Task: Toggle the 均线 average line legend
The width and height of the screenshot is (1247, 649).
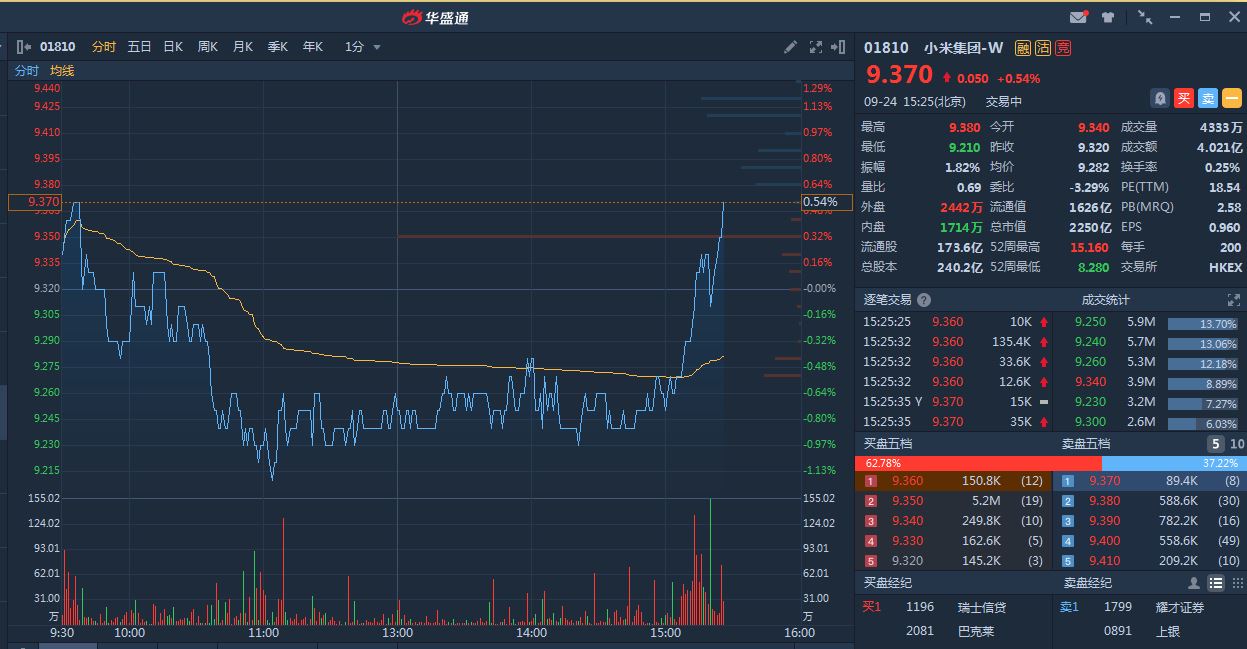Action: 63,71
